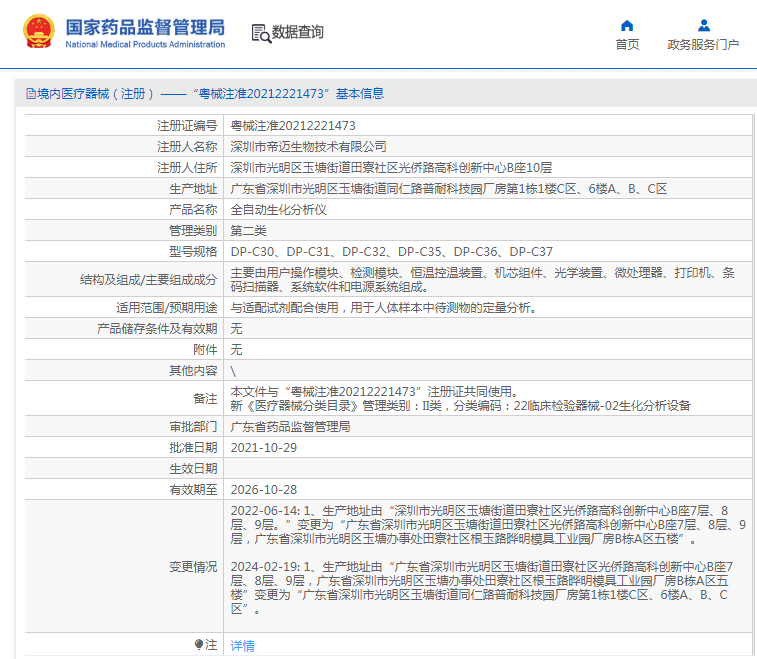The image size is (757, 659).
Task: Select registration number 粤械注准20212221473 value
Action: coord(293,126)
